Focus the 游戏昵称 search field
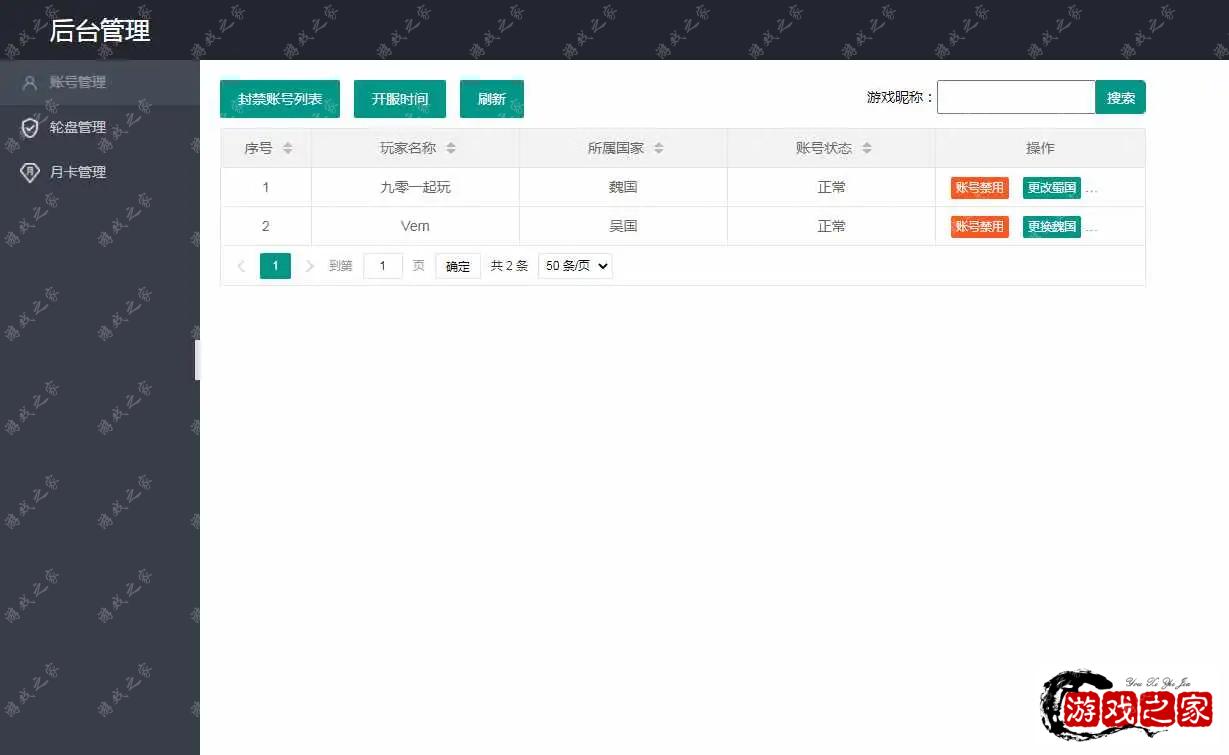This screenshot has width=1229, height=755. click(1016, 97)
